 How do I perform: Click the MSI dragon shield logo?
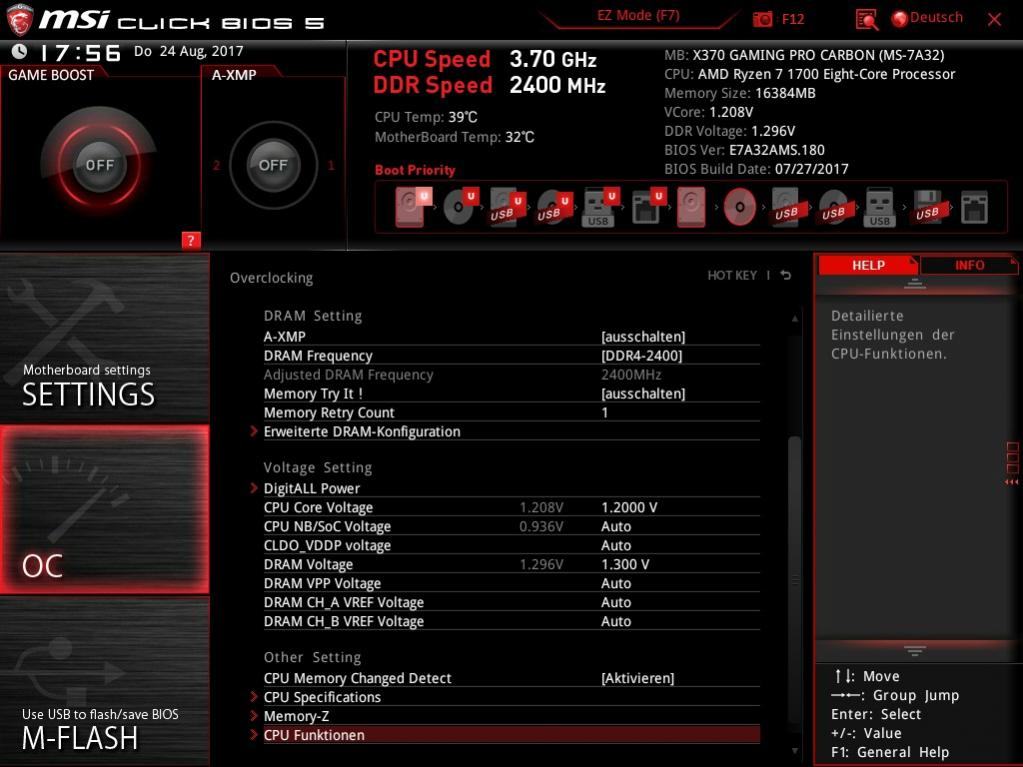point(19,18)
